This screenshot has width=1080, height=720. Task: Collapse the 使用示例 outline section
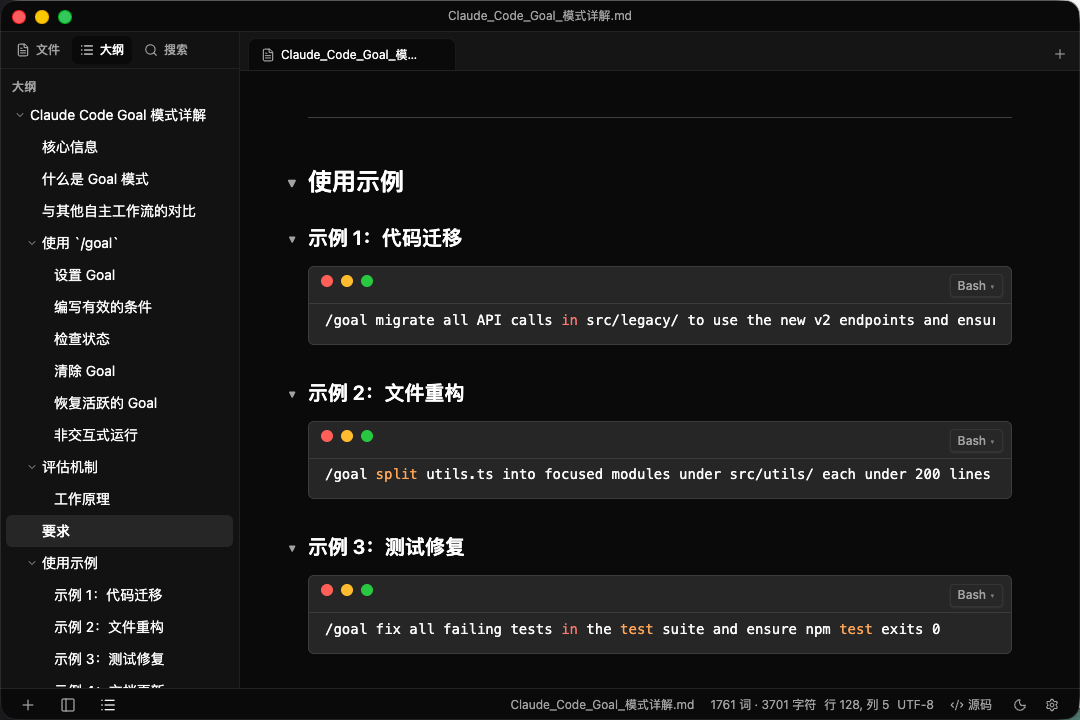[x=32, y=563]
